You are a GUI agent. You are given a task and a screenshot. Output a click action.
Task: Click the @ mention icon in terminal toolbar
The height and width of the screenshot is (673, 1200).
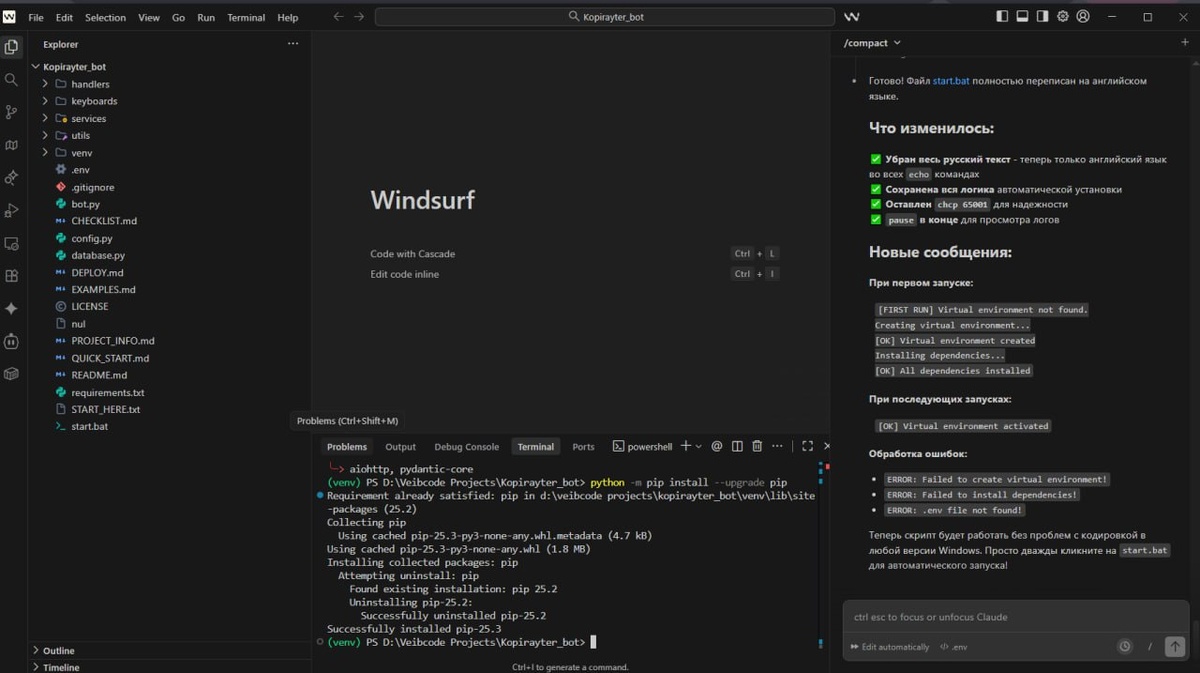[716, 447]
